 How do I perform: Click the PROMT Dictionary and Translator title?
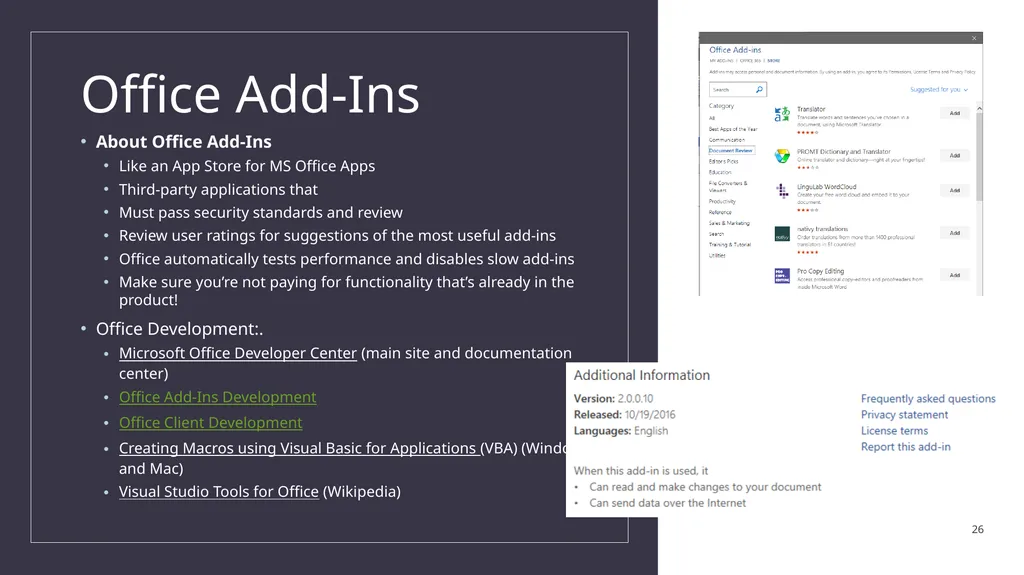(x=844, y=152)
